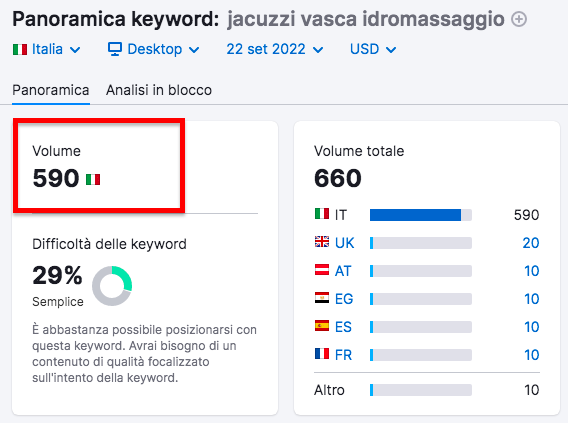
Task: Click the Egypt flag icon
Action: pyautogui.click(x=322, y=298)
